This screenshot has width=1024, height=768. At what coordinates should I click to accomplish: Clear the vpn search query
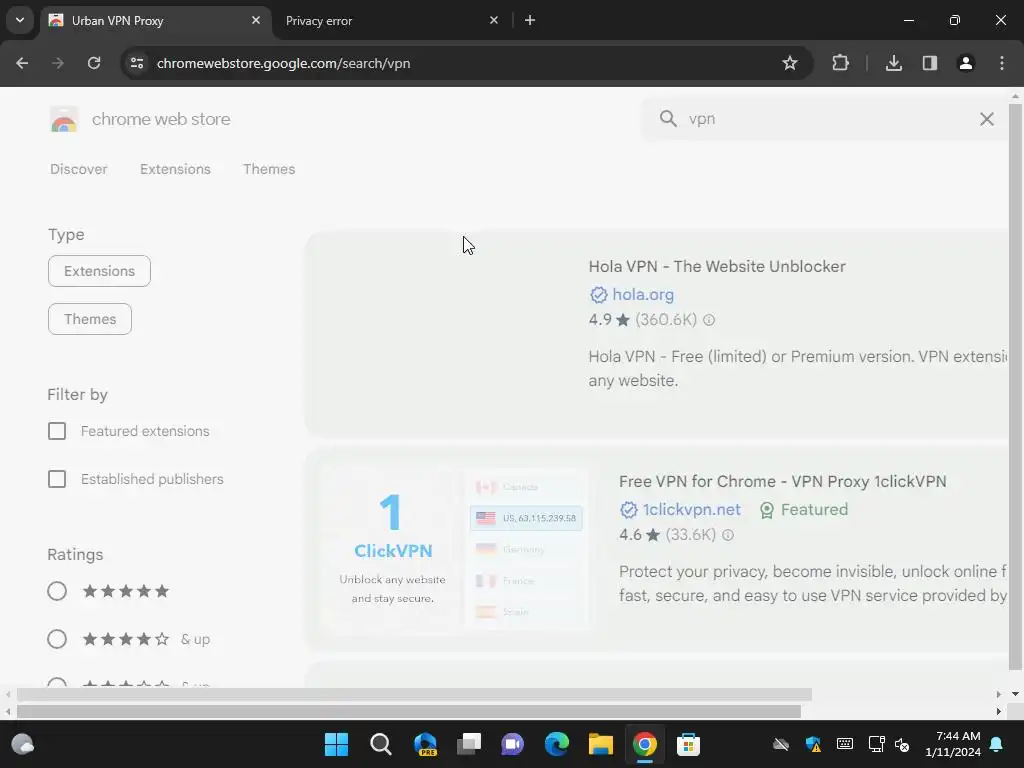(x=987, y=119)
